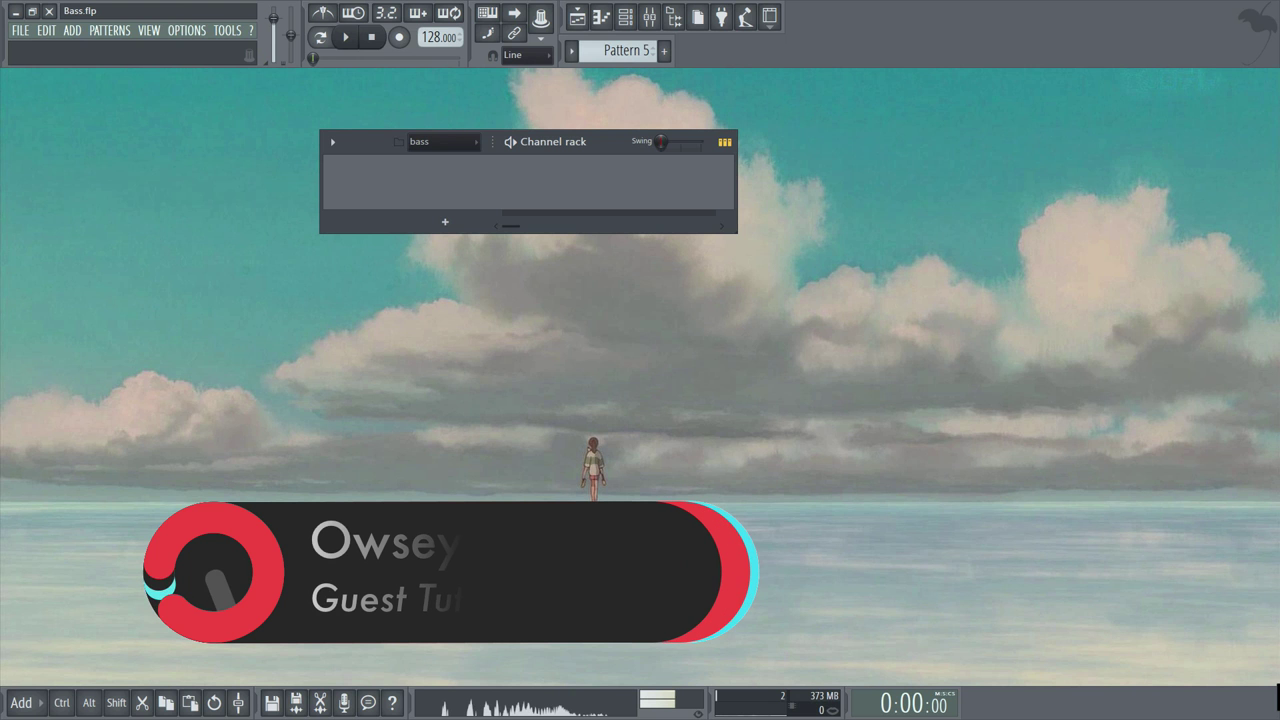Click the Add button in bottom toolbar
The height and width of the screenshot is (720, 1280).
coord(21,703)
